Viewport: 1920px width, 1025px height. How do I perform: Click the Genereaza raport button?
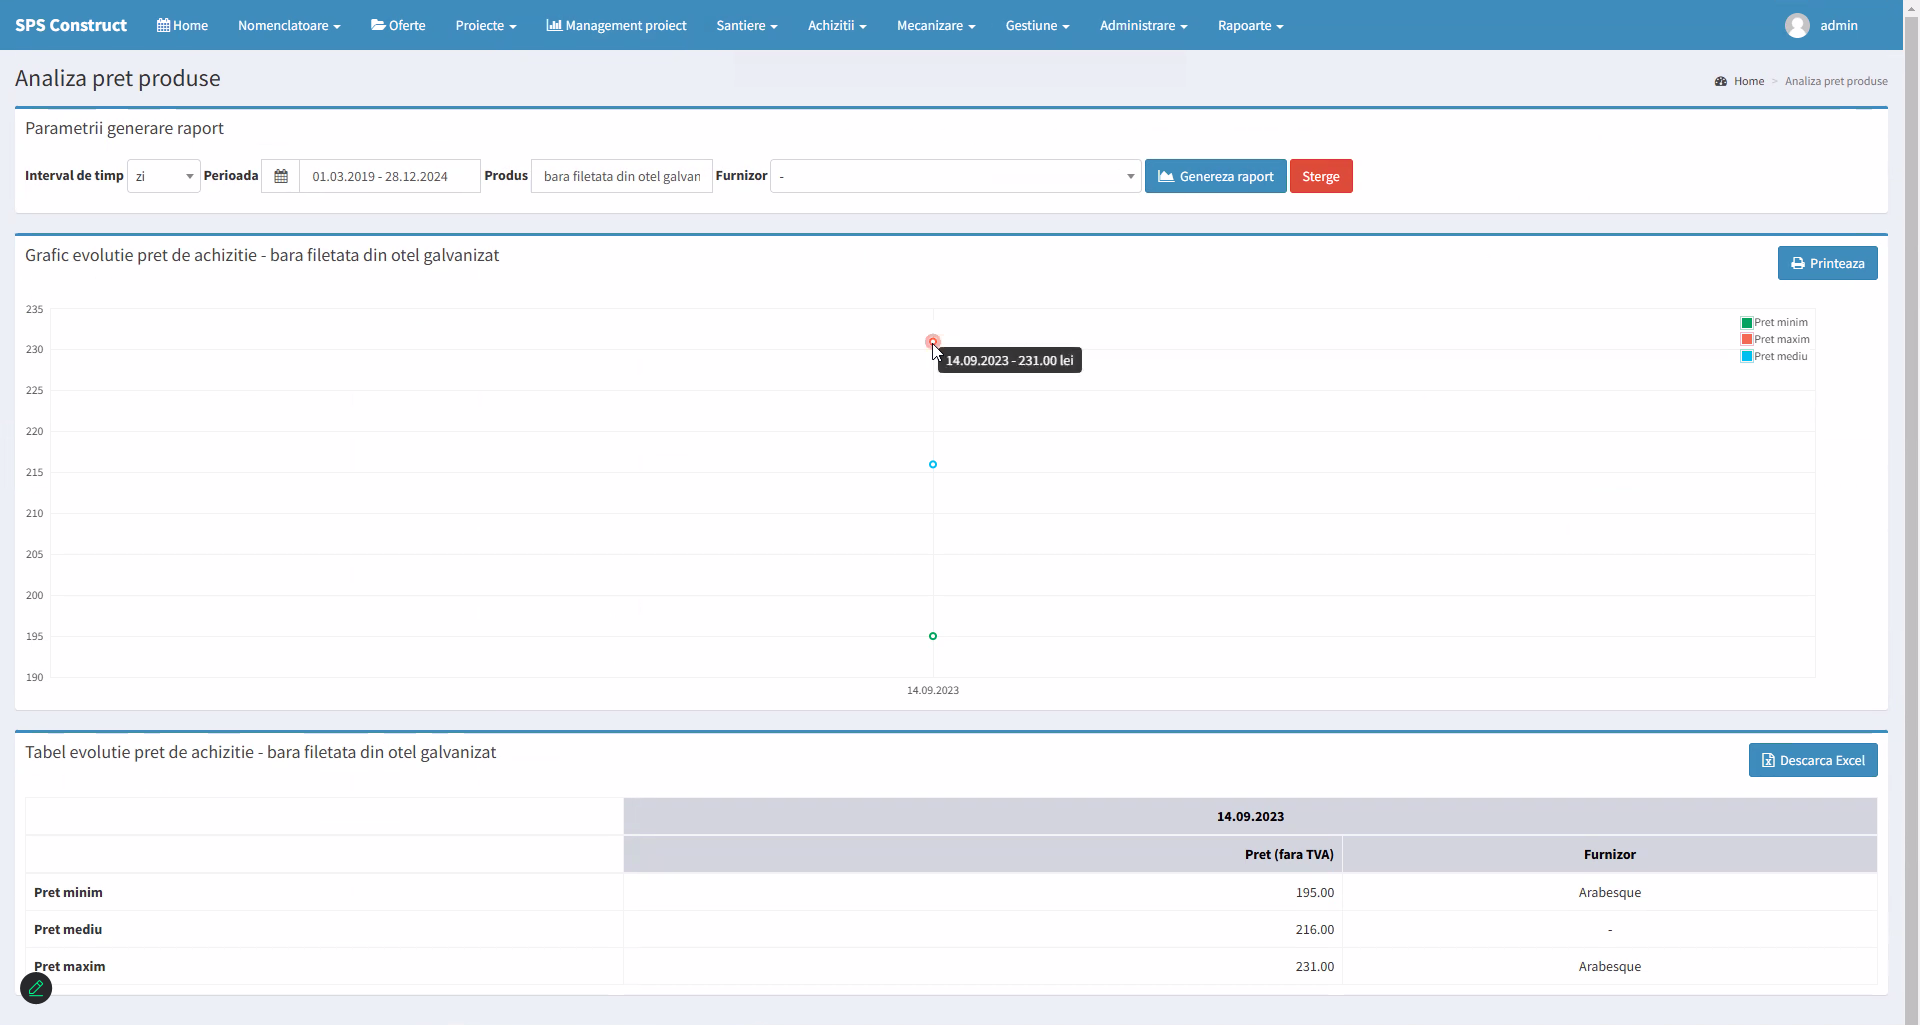coord(1215,176)
